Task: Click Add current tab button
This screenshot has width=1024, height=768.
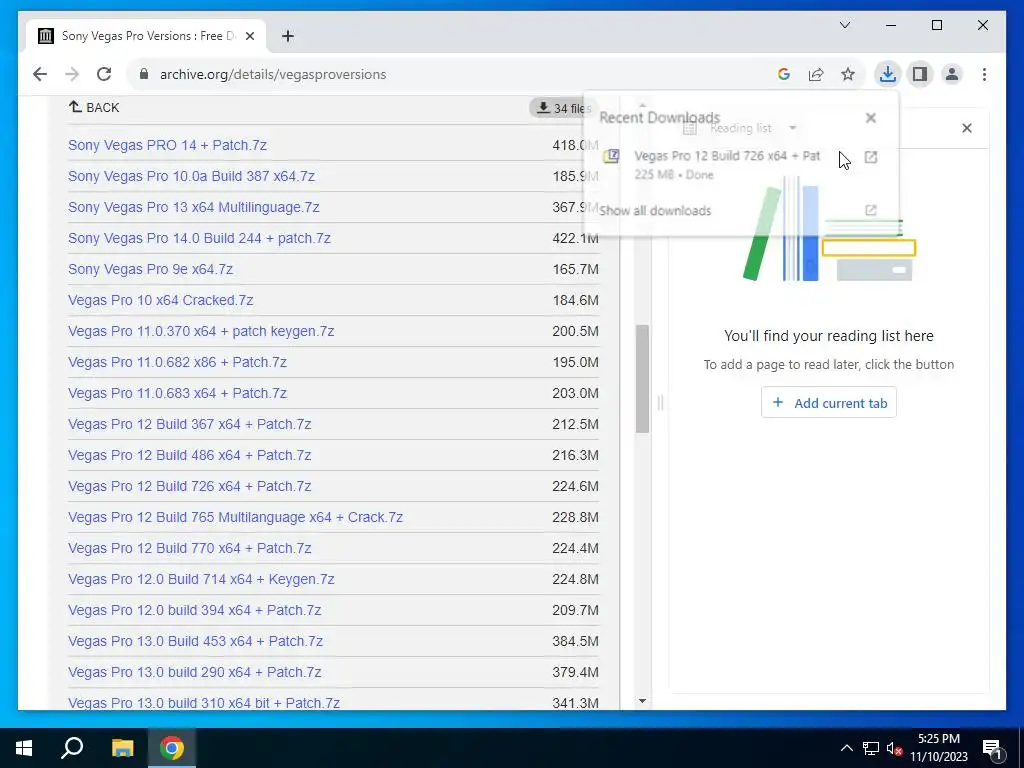Action: (x=829, y=403)
